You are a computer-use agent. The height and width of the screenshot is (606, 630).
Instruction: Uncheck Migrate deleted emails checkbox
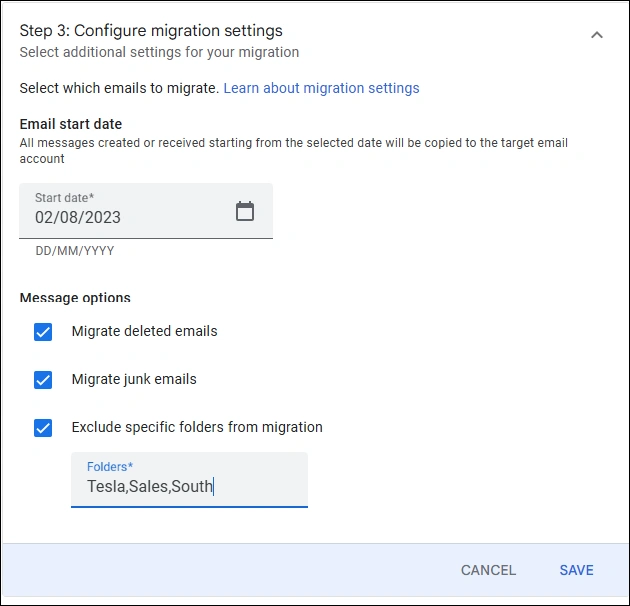coord(43,332)
